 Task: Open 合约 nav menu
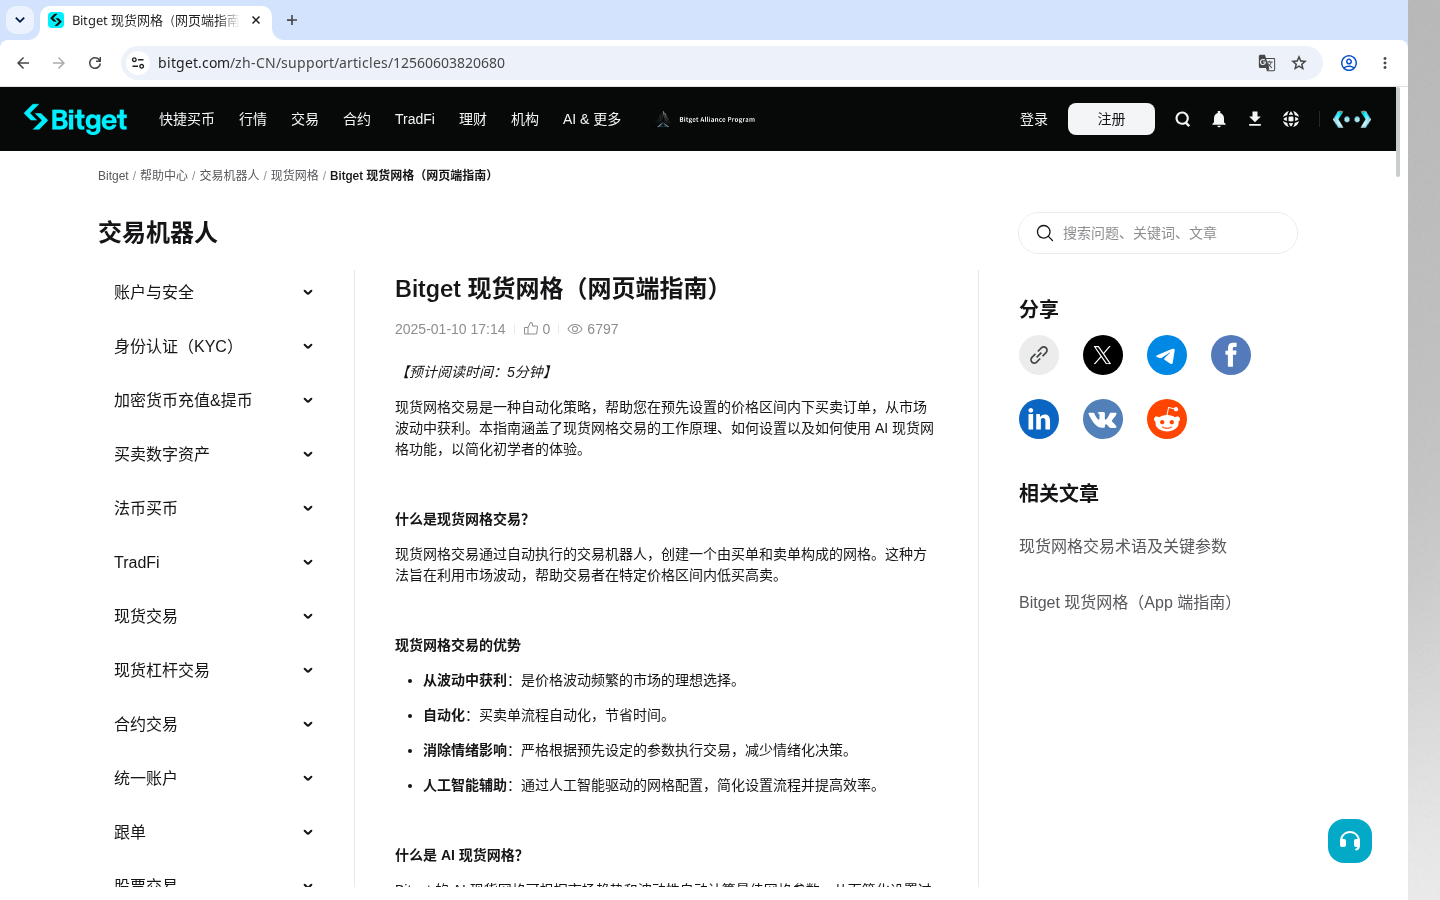(357, 119)
